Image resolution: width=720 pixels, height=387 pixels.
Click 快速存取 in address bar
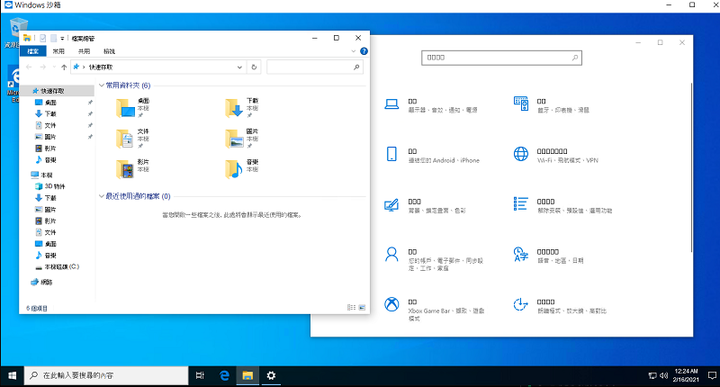pyautogui.click(x=101, y=67)
